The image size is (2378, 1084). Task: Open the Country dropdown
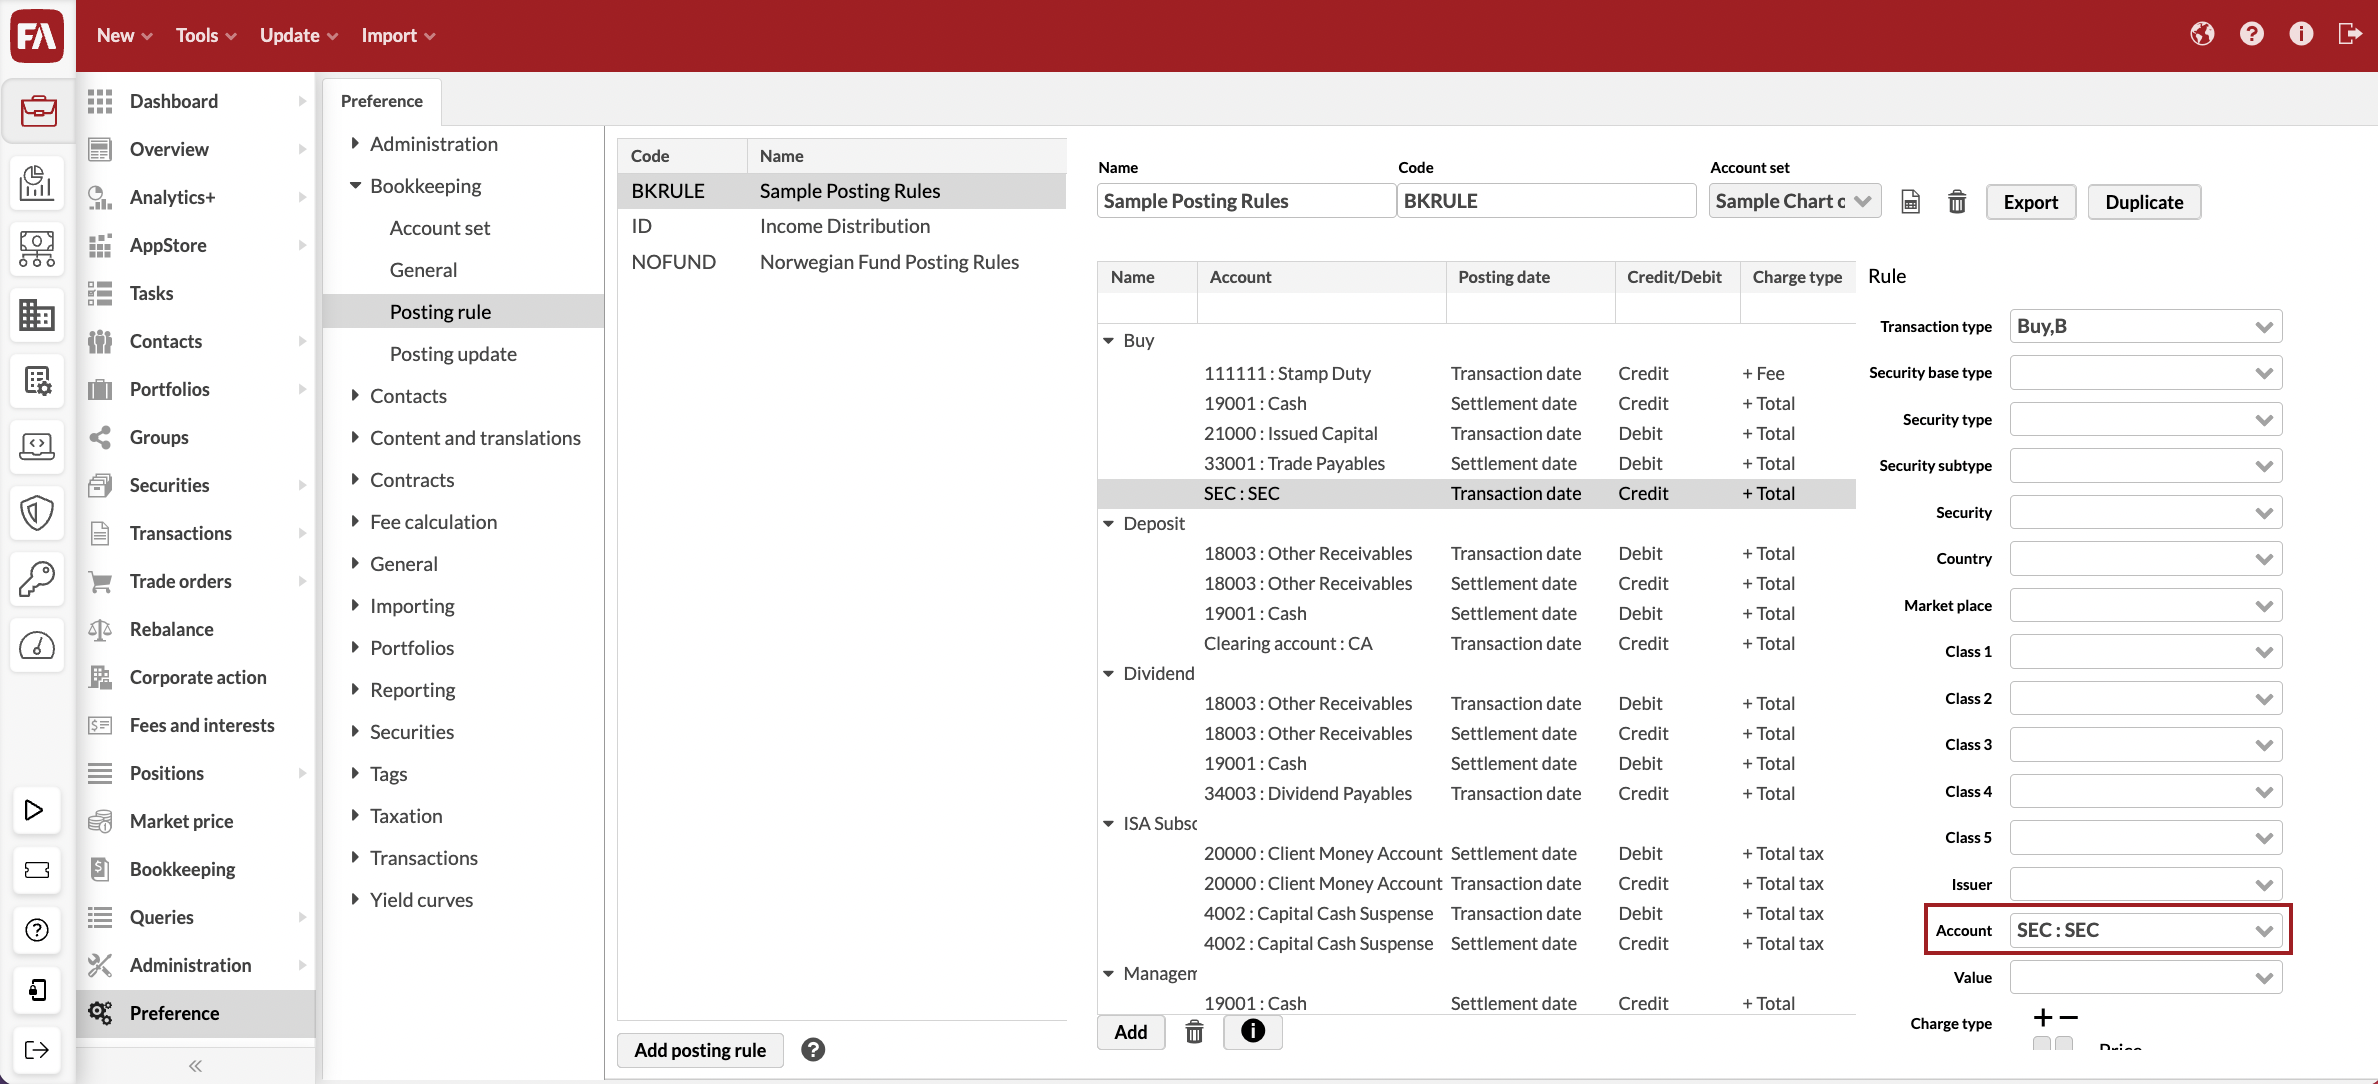tap(2146, 559)
